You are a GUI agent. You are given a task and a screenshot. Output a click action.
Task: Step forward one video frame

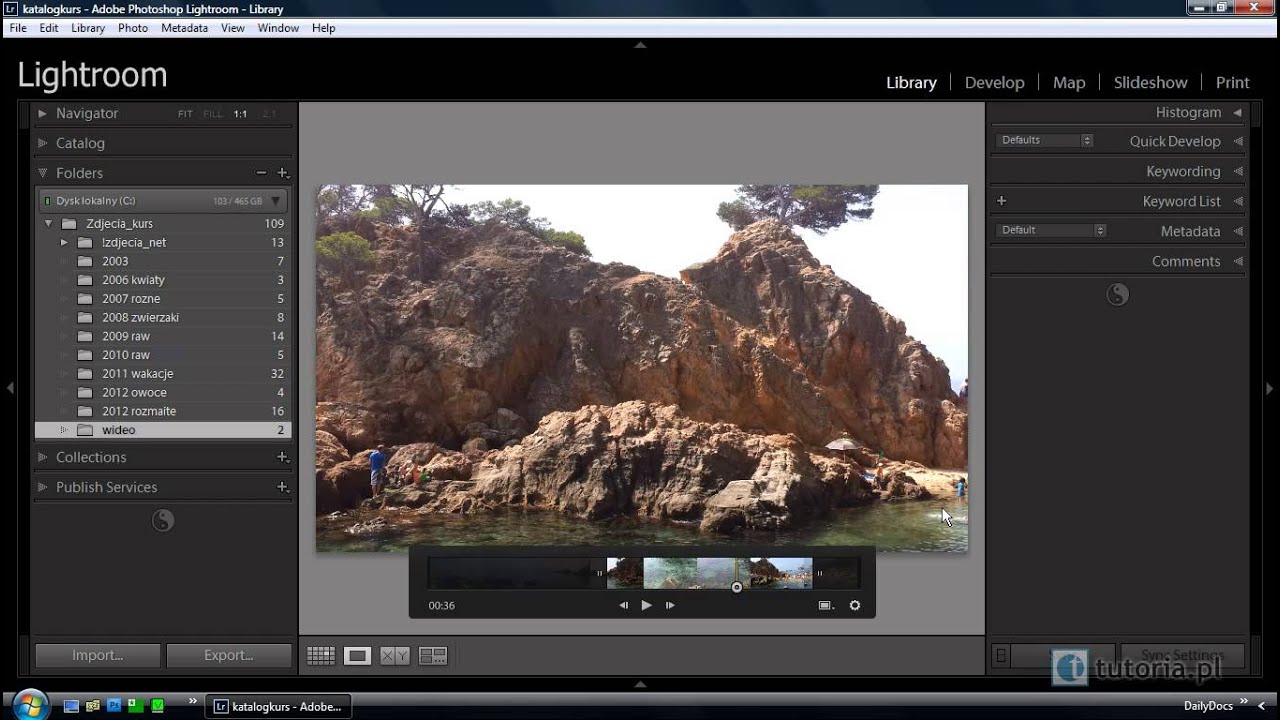[670, 605]
